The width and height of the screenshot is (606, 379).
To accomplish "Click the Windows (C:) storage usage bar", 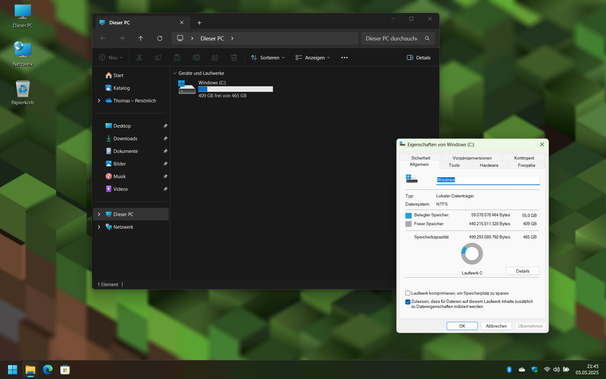I will (235, 89).
